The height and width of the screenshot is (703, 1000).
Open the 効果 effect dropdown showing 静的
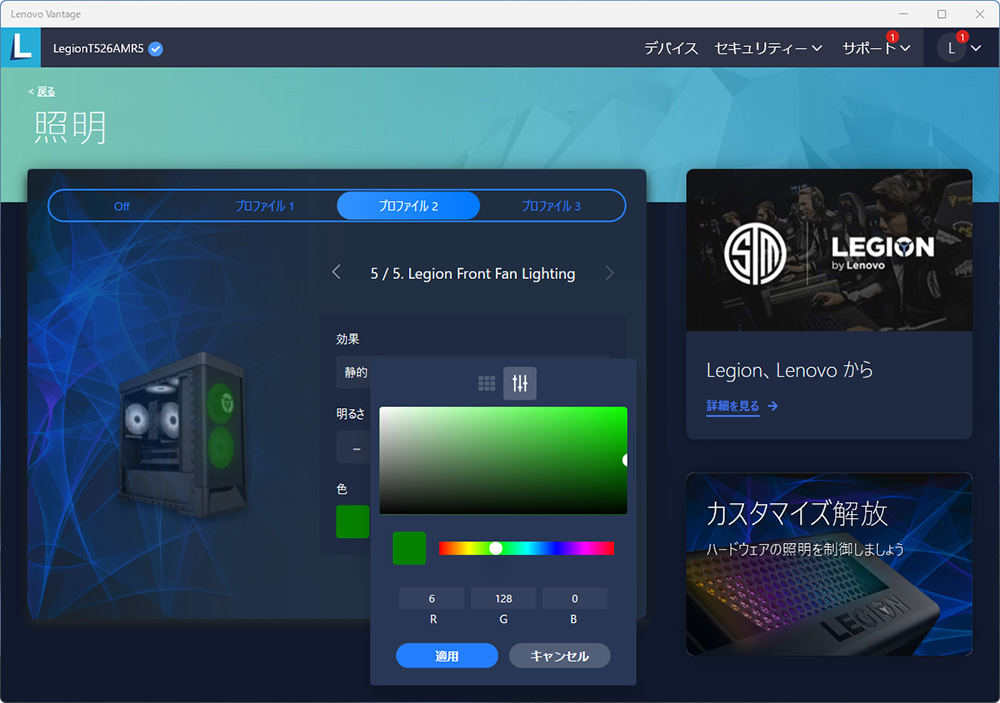(x=354, y=372)
